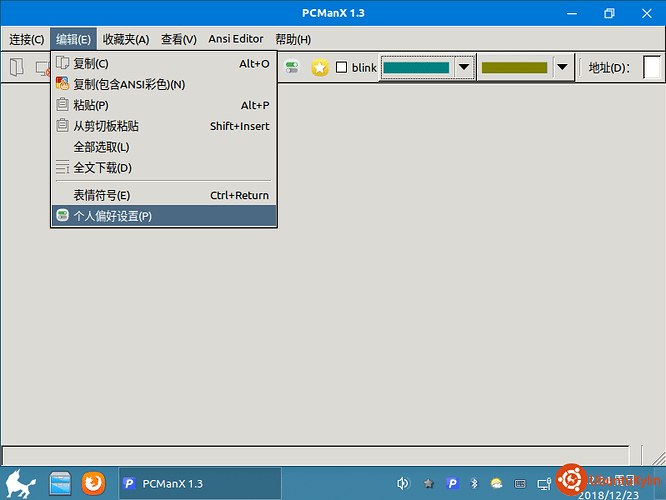This screenshot has height=500, width=666.
Task: Launch Firefox from the taskbar
Action: pyautogui.click(x=93, y=483)
